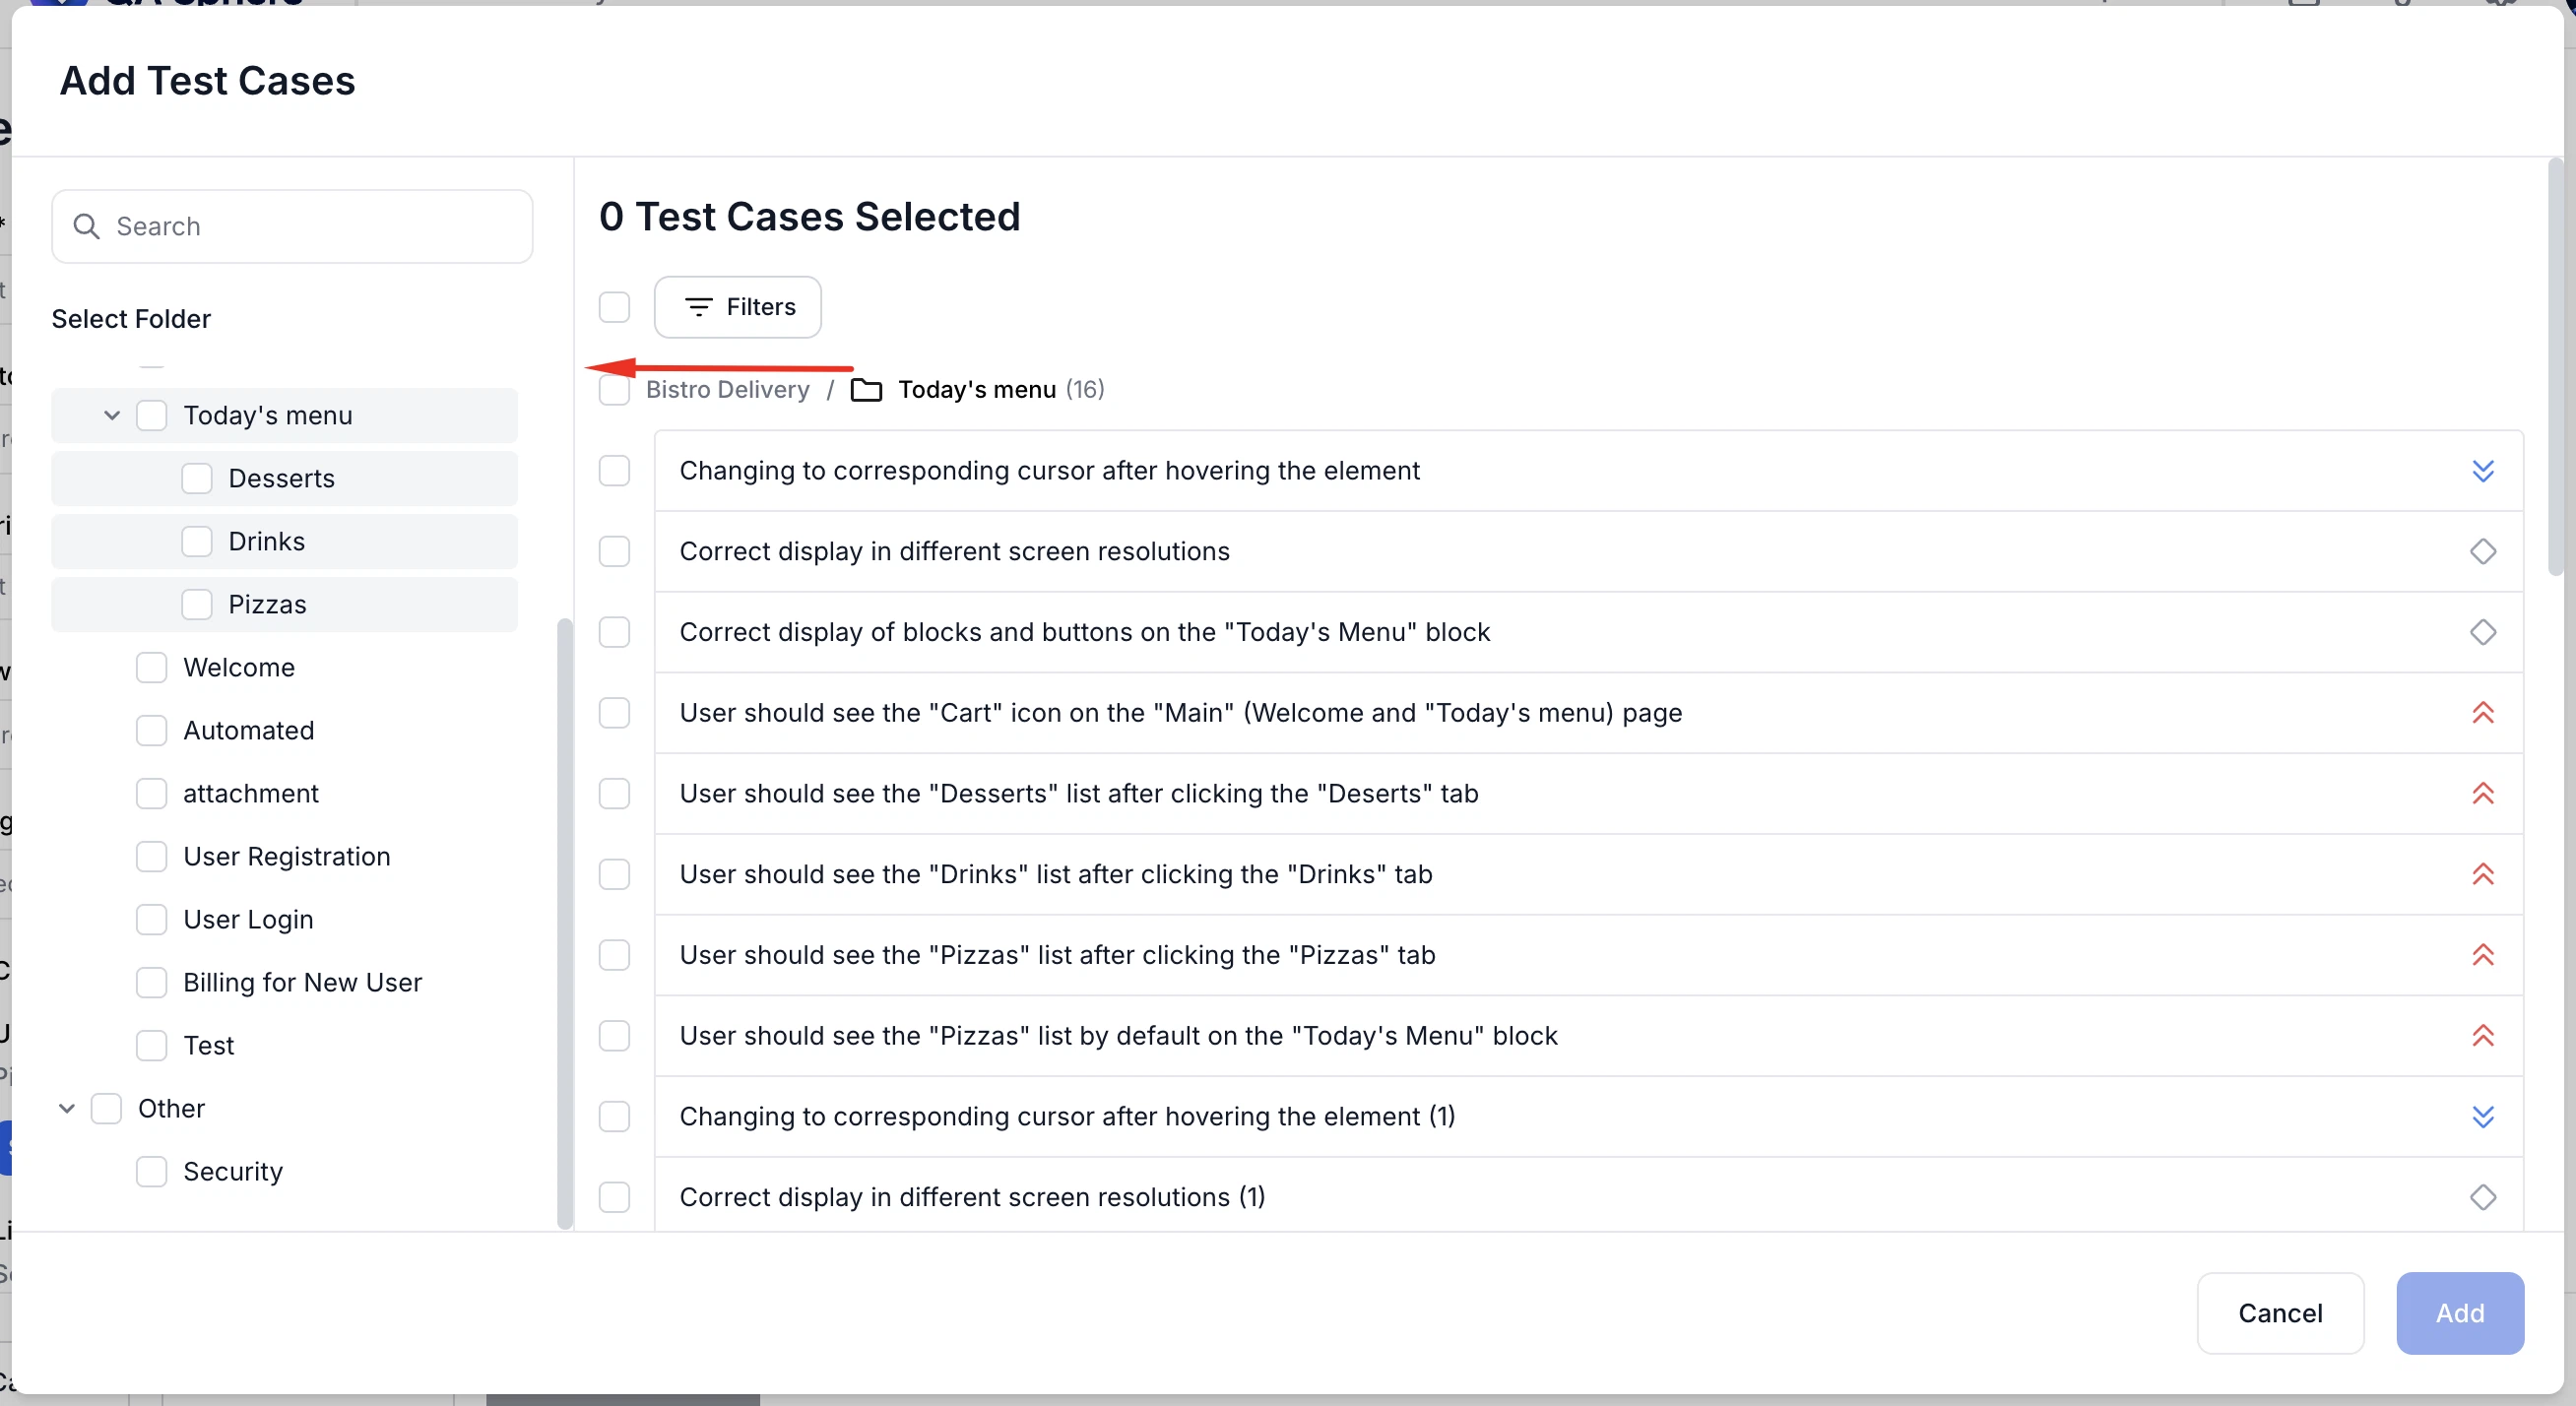Click the funnel icon on the Filters button
This screenshot has height=1406, width=2576.
tap(700, 307)
